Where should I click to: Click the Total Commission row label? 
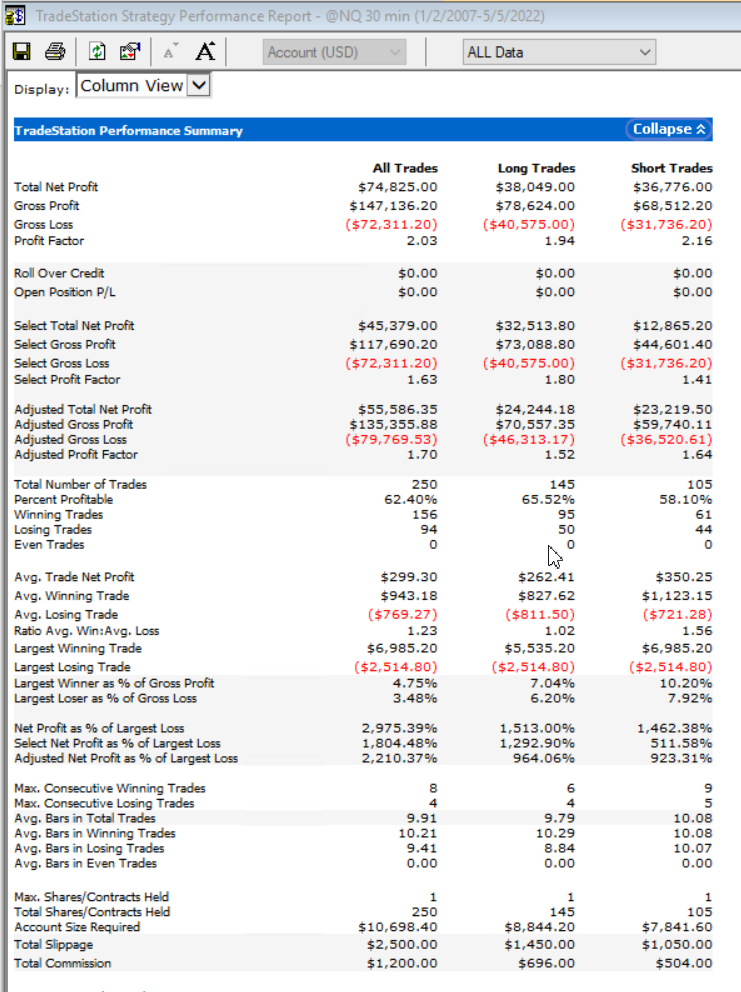click(63, 963)
